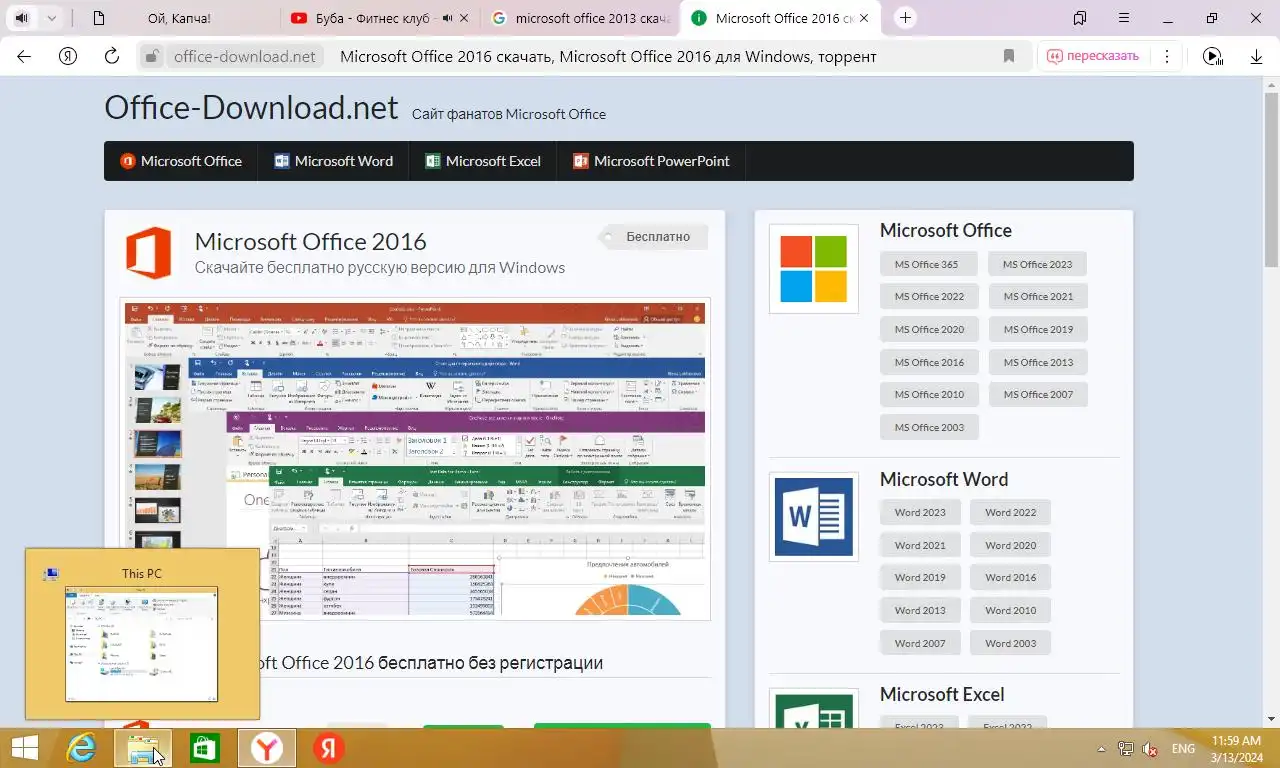Screen dimensions: 1280x768
Task: Open Microsoft Word in the site menu
Action: click(333, 161)
